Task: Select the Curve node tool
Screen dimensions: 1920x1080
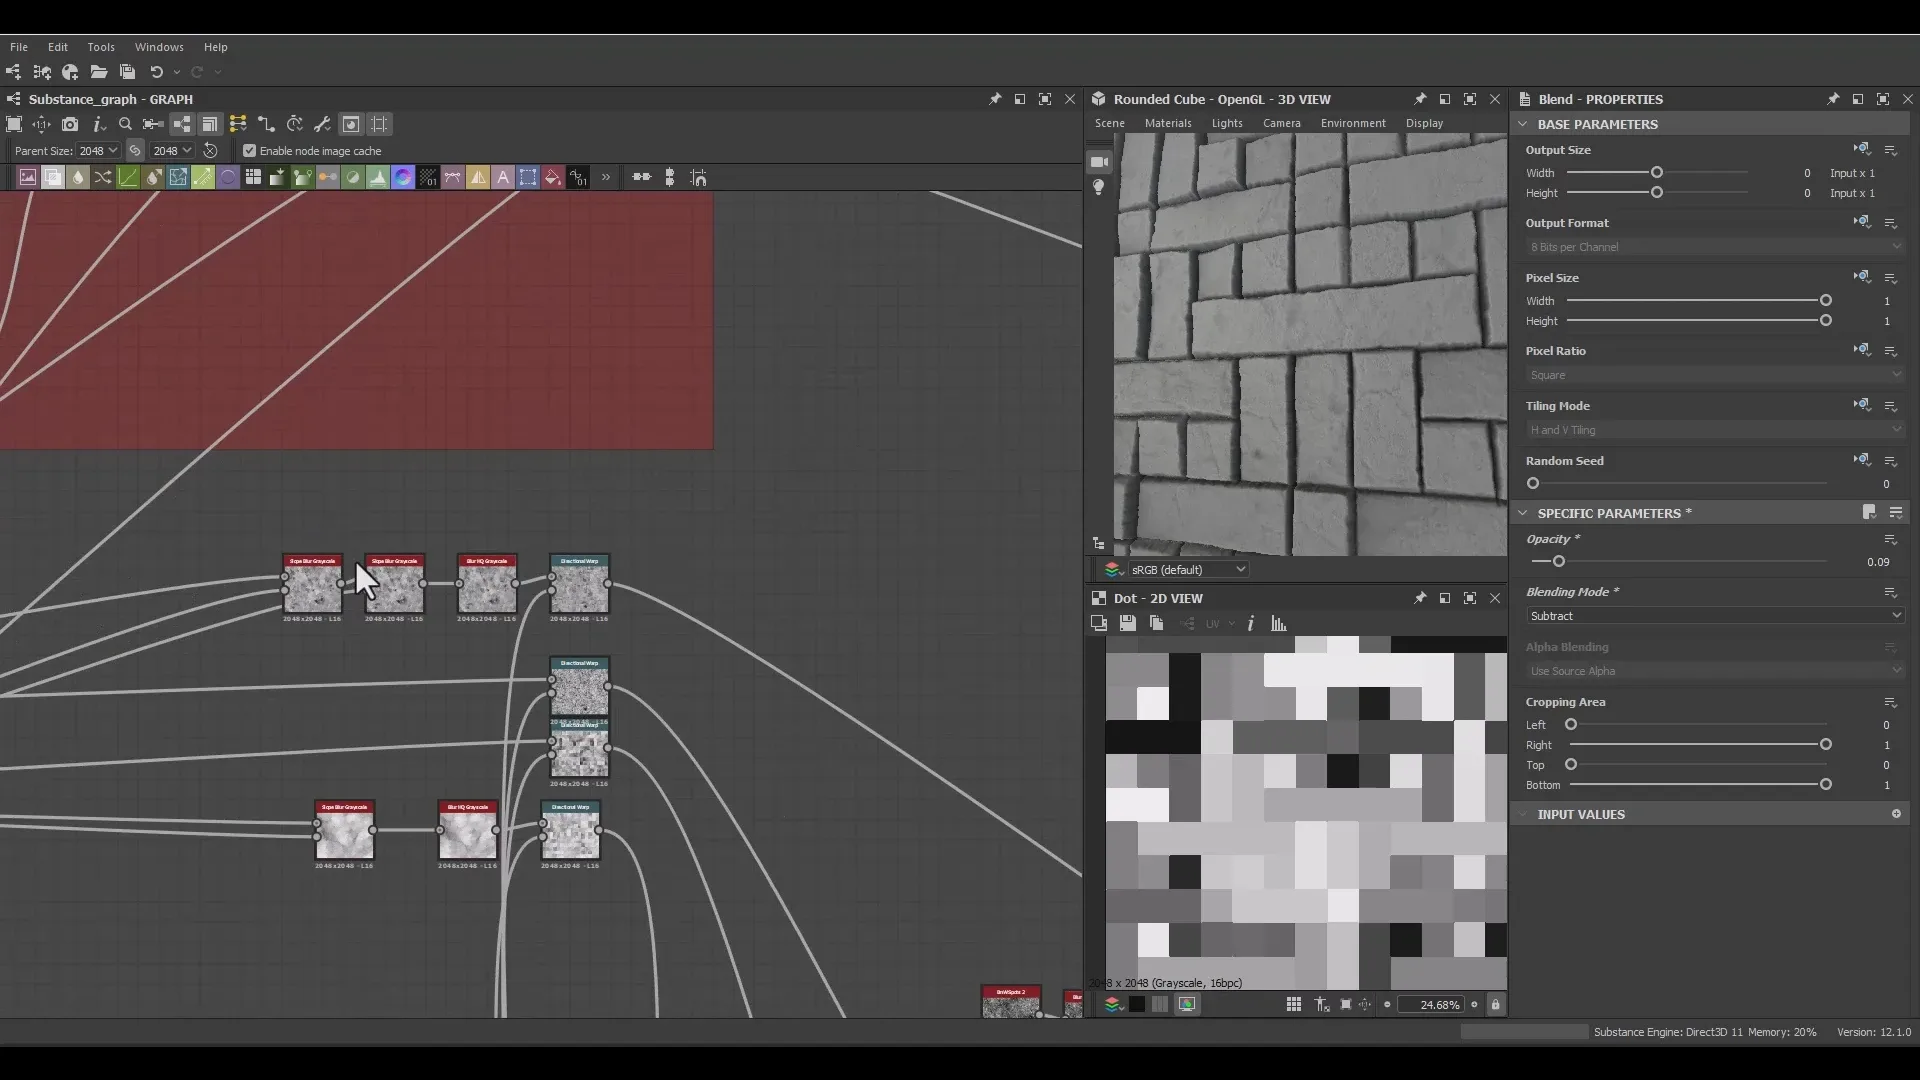Action: [x=128, y=177]
